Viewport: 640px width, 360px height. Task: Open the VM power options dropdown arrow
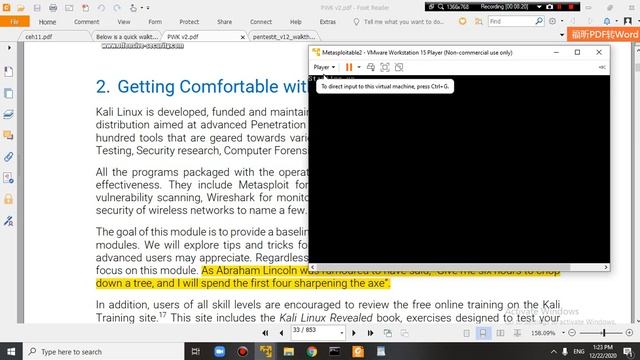(x=359, y=67)
